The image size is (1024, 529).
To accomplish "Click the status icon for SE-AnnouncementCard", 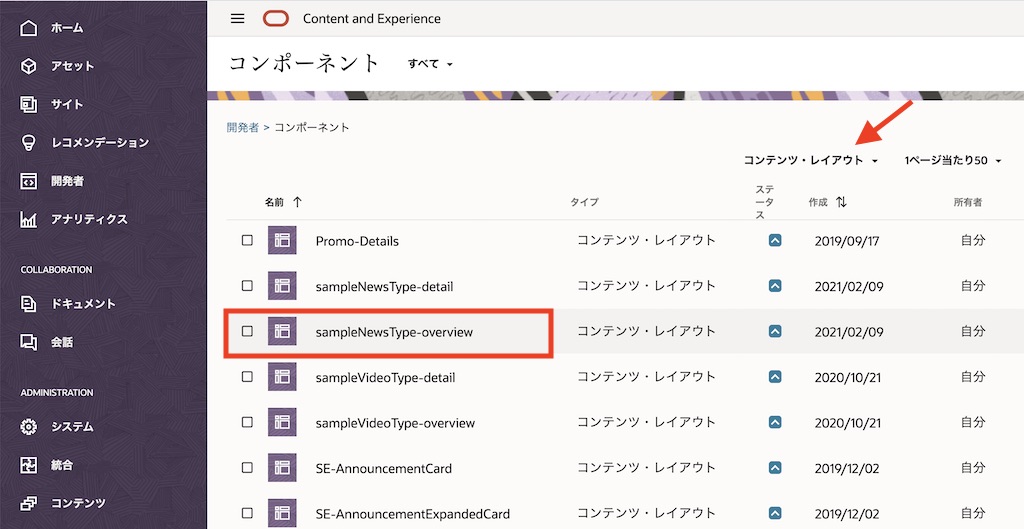I will coord(775,468).
